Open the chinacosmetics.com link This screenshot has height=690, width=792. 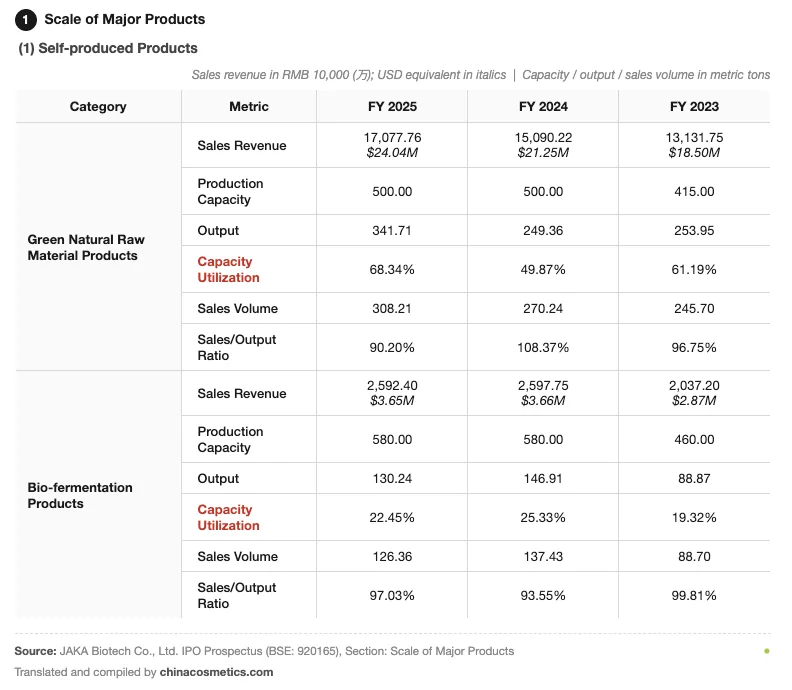[216, 672]
